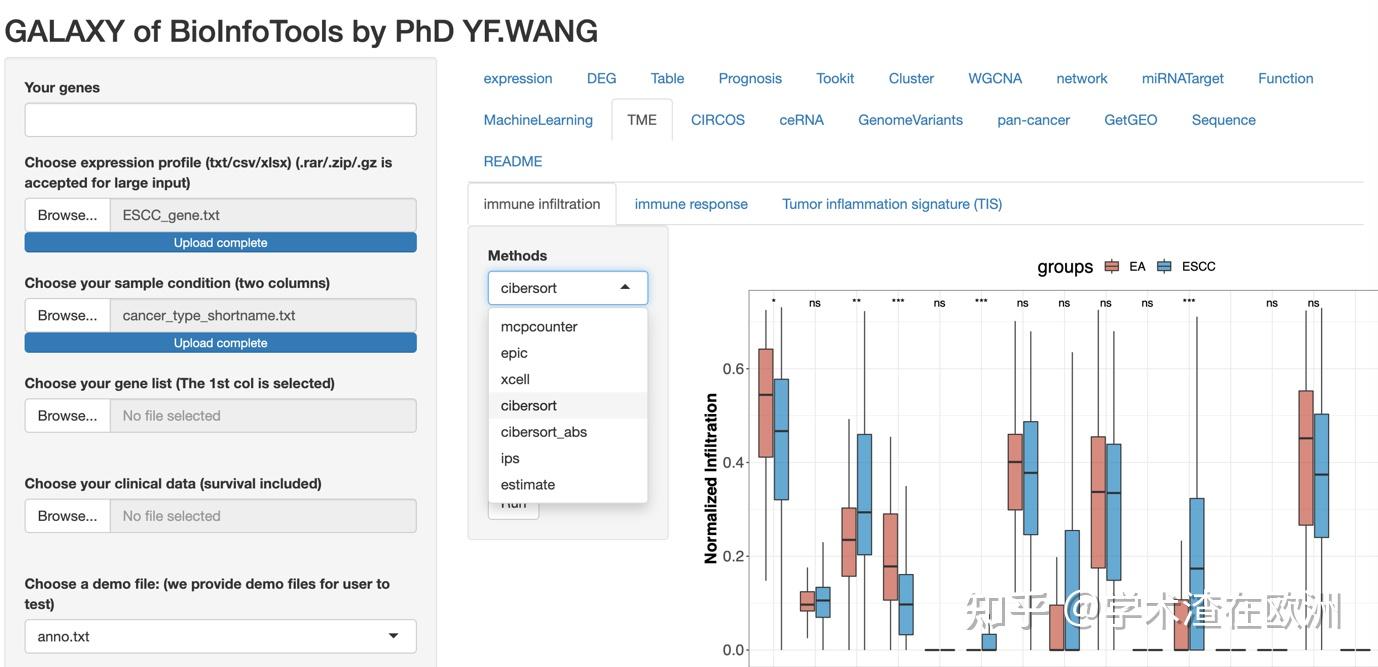Select the epic method option
1378x667 pixels.
point(514,353)
